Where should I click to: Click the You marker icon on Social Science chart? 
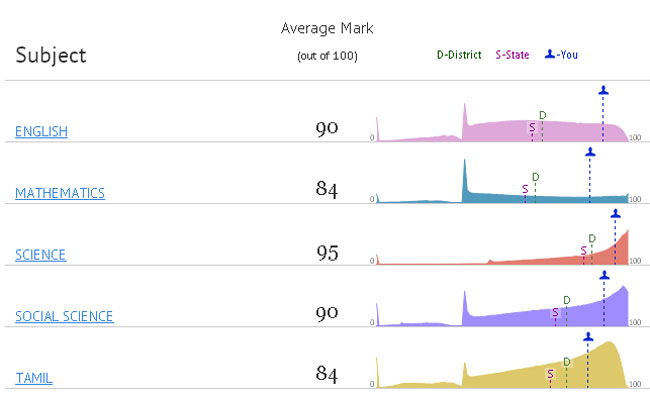[604, 275]
